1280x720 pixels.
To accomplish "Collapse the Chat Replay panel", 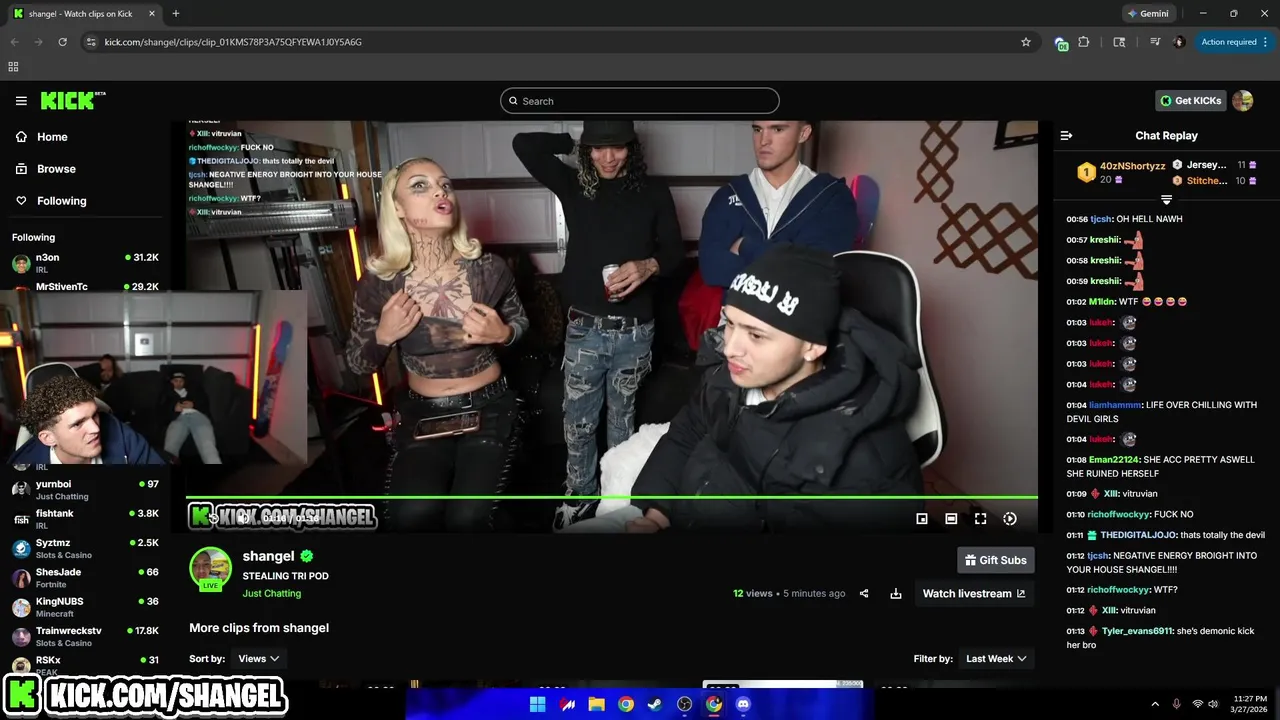I will pyautogui.click(x=1066, y=136).
